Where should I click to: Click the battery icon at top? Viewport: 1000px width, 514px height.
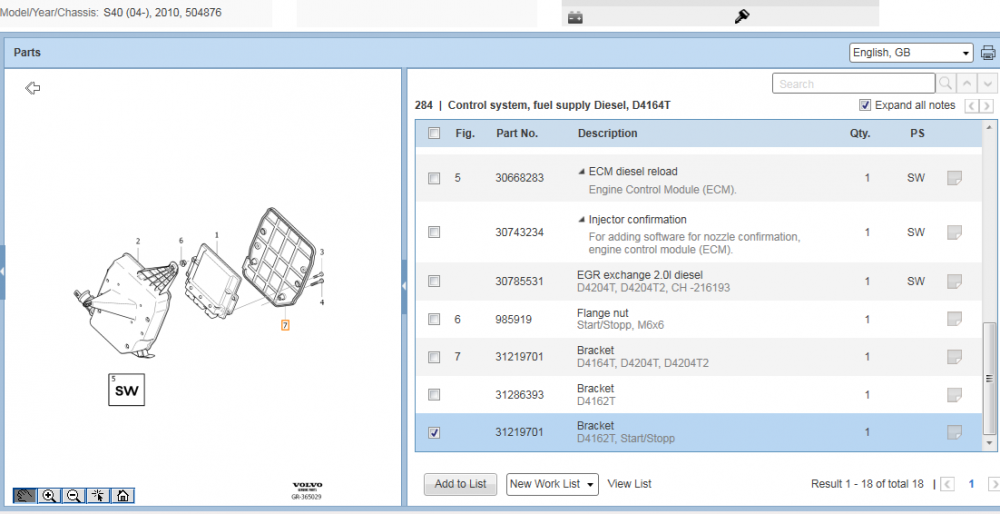click(575, 18)
